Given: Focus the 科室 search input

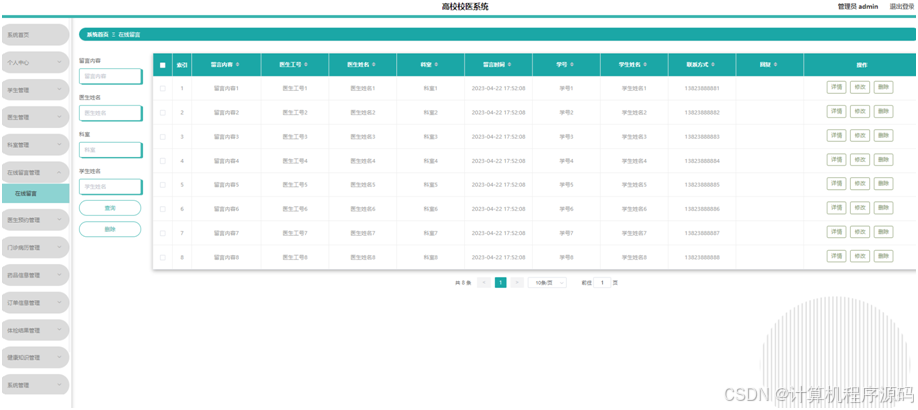Looking at the screenshot, I should point(110,150).
